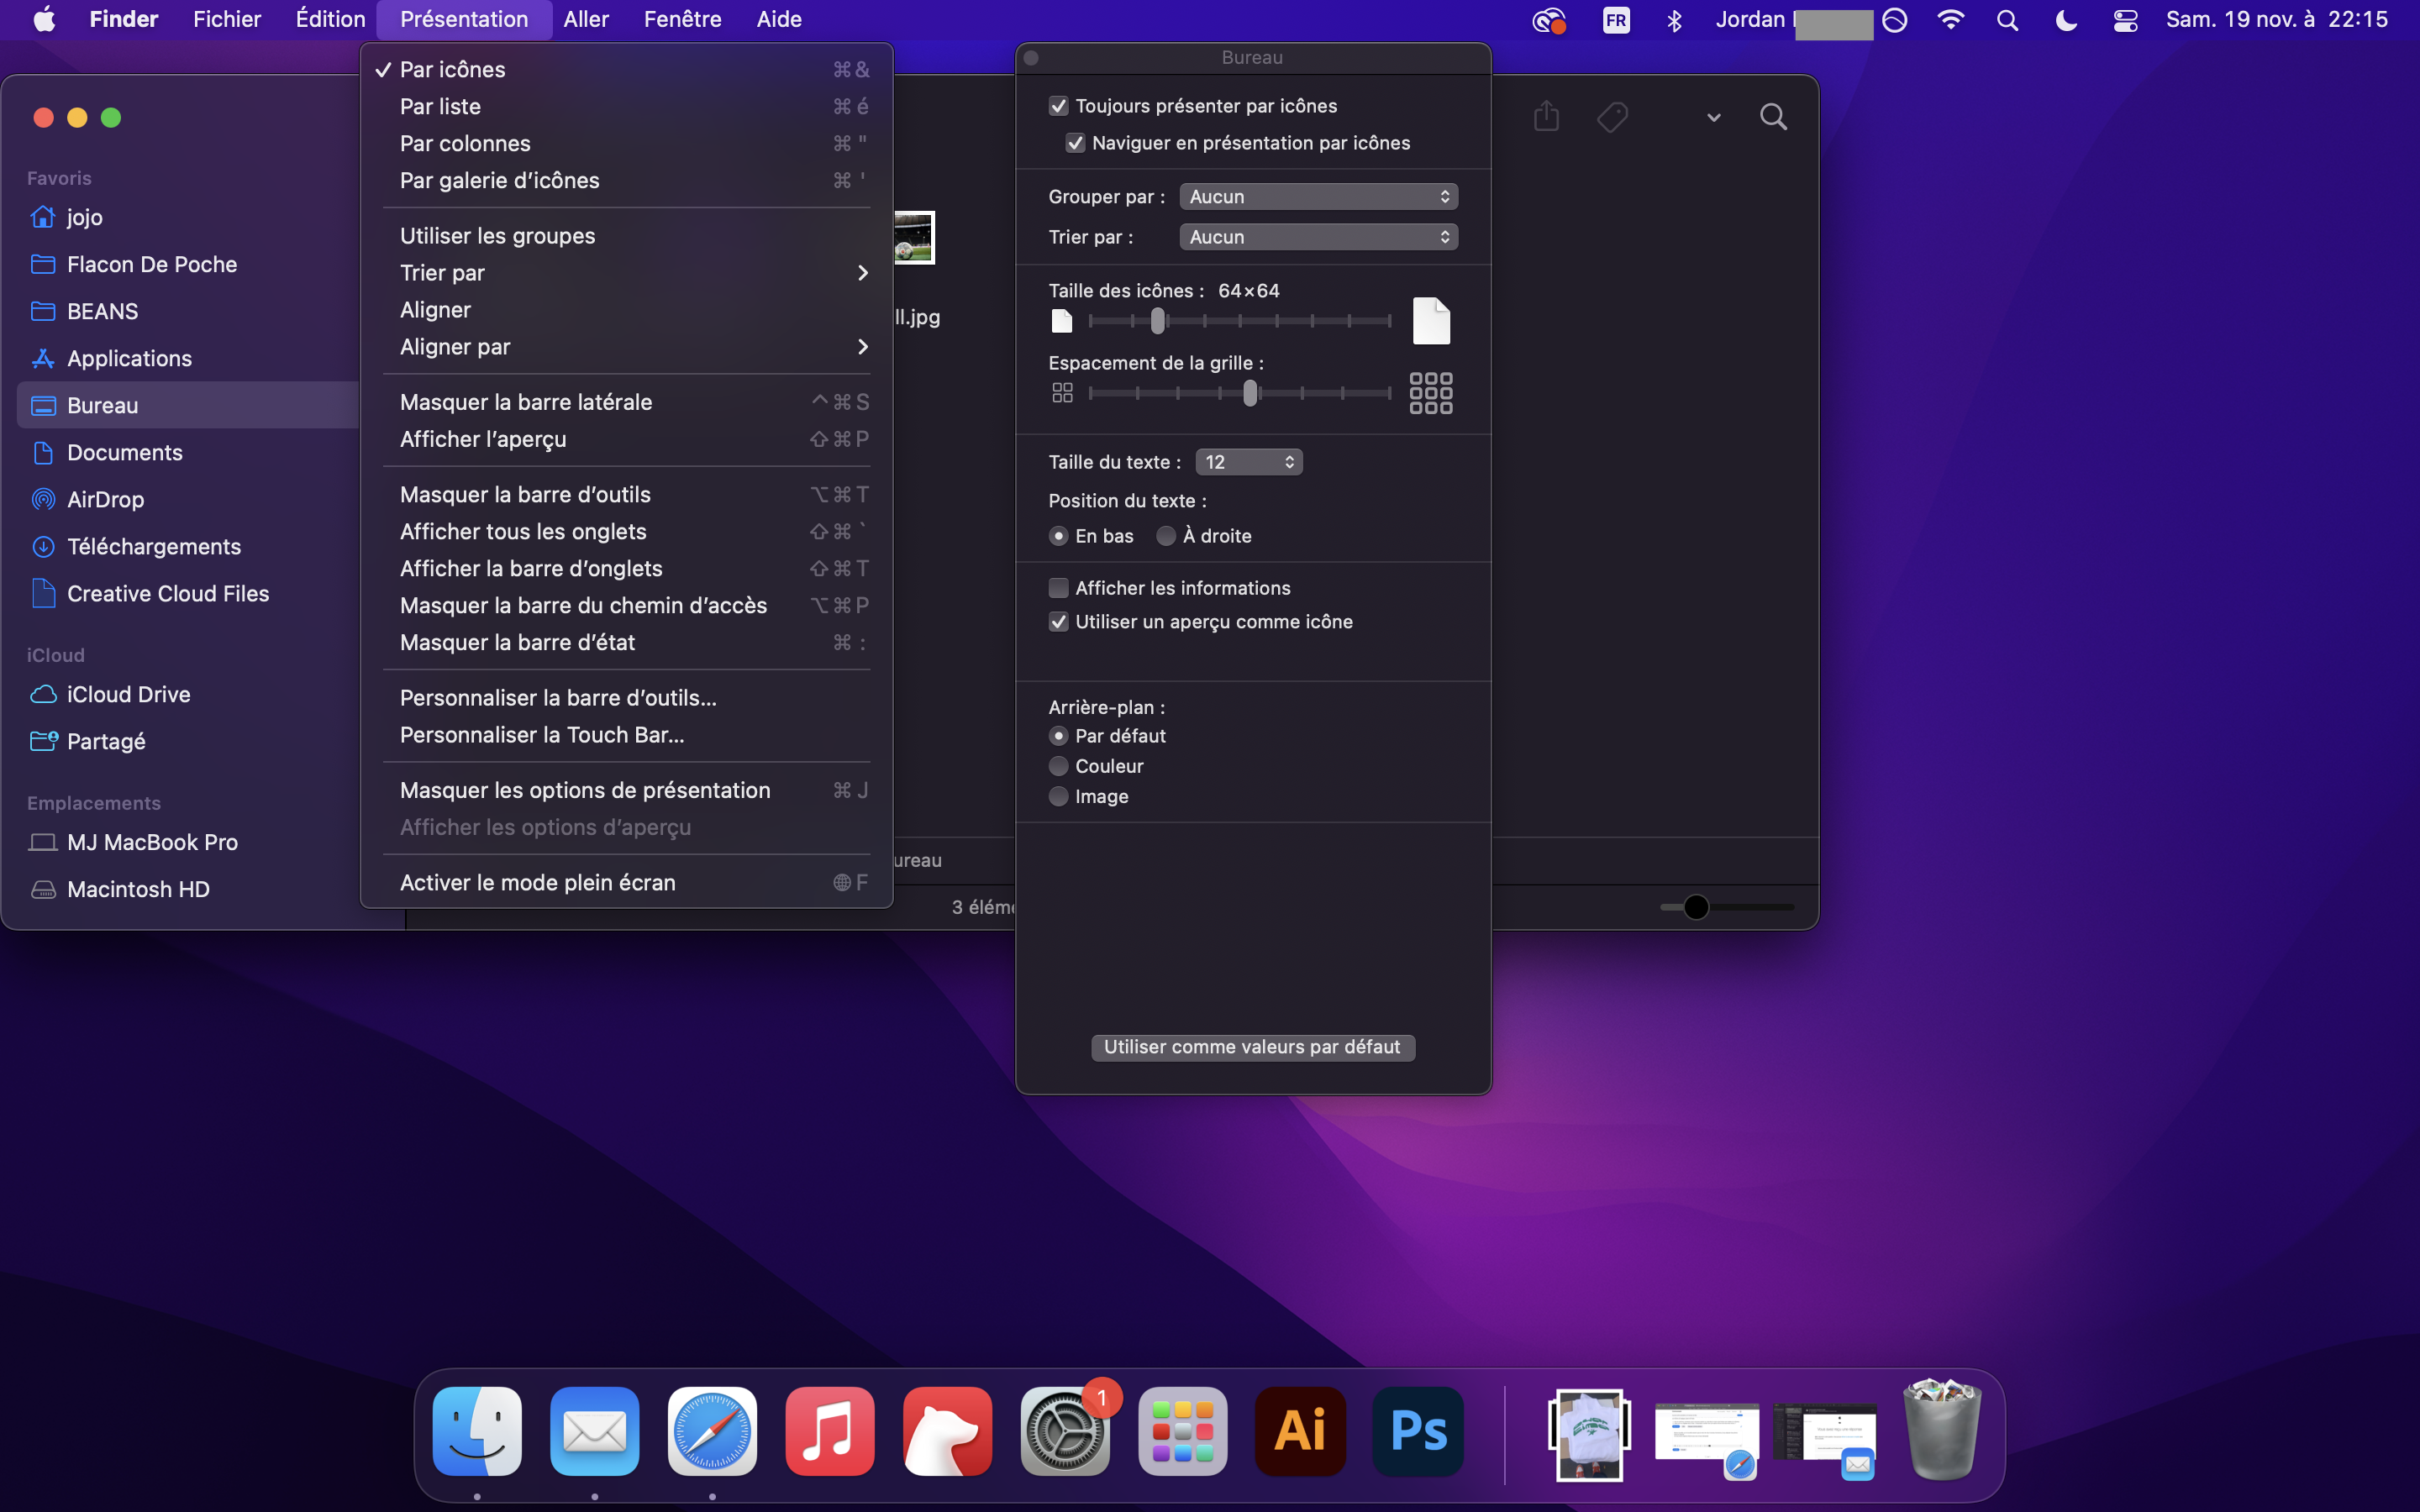Enable Afficher les informations checkbox
Screen dimensions: 2420x1512
1059,588
